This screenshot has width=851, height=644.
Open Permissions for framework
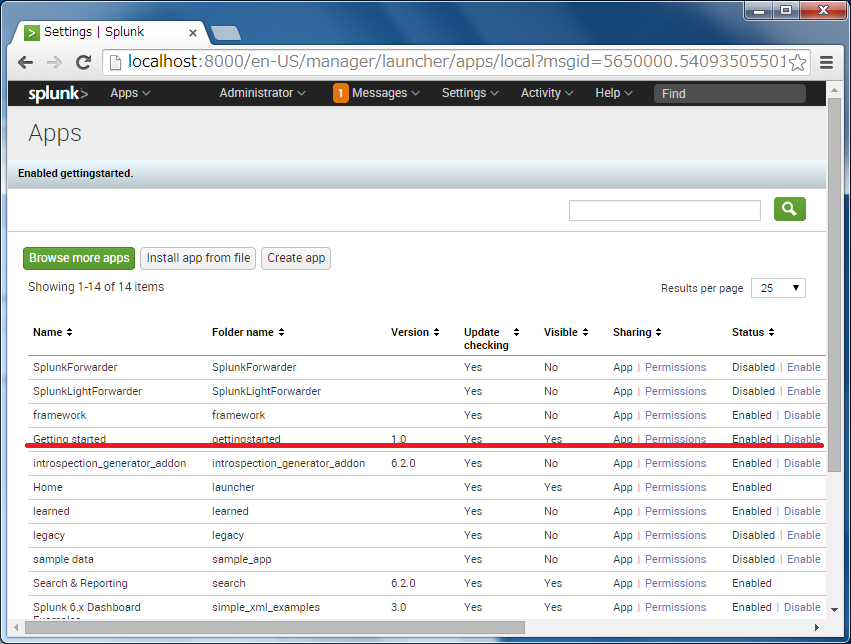[x=675, y=415]
